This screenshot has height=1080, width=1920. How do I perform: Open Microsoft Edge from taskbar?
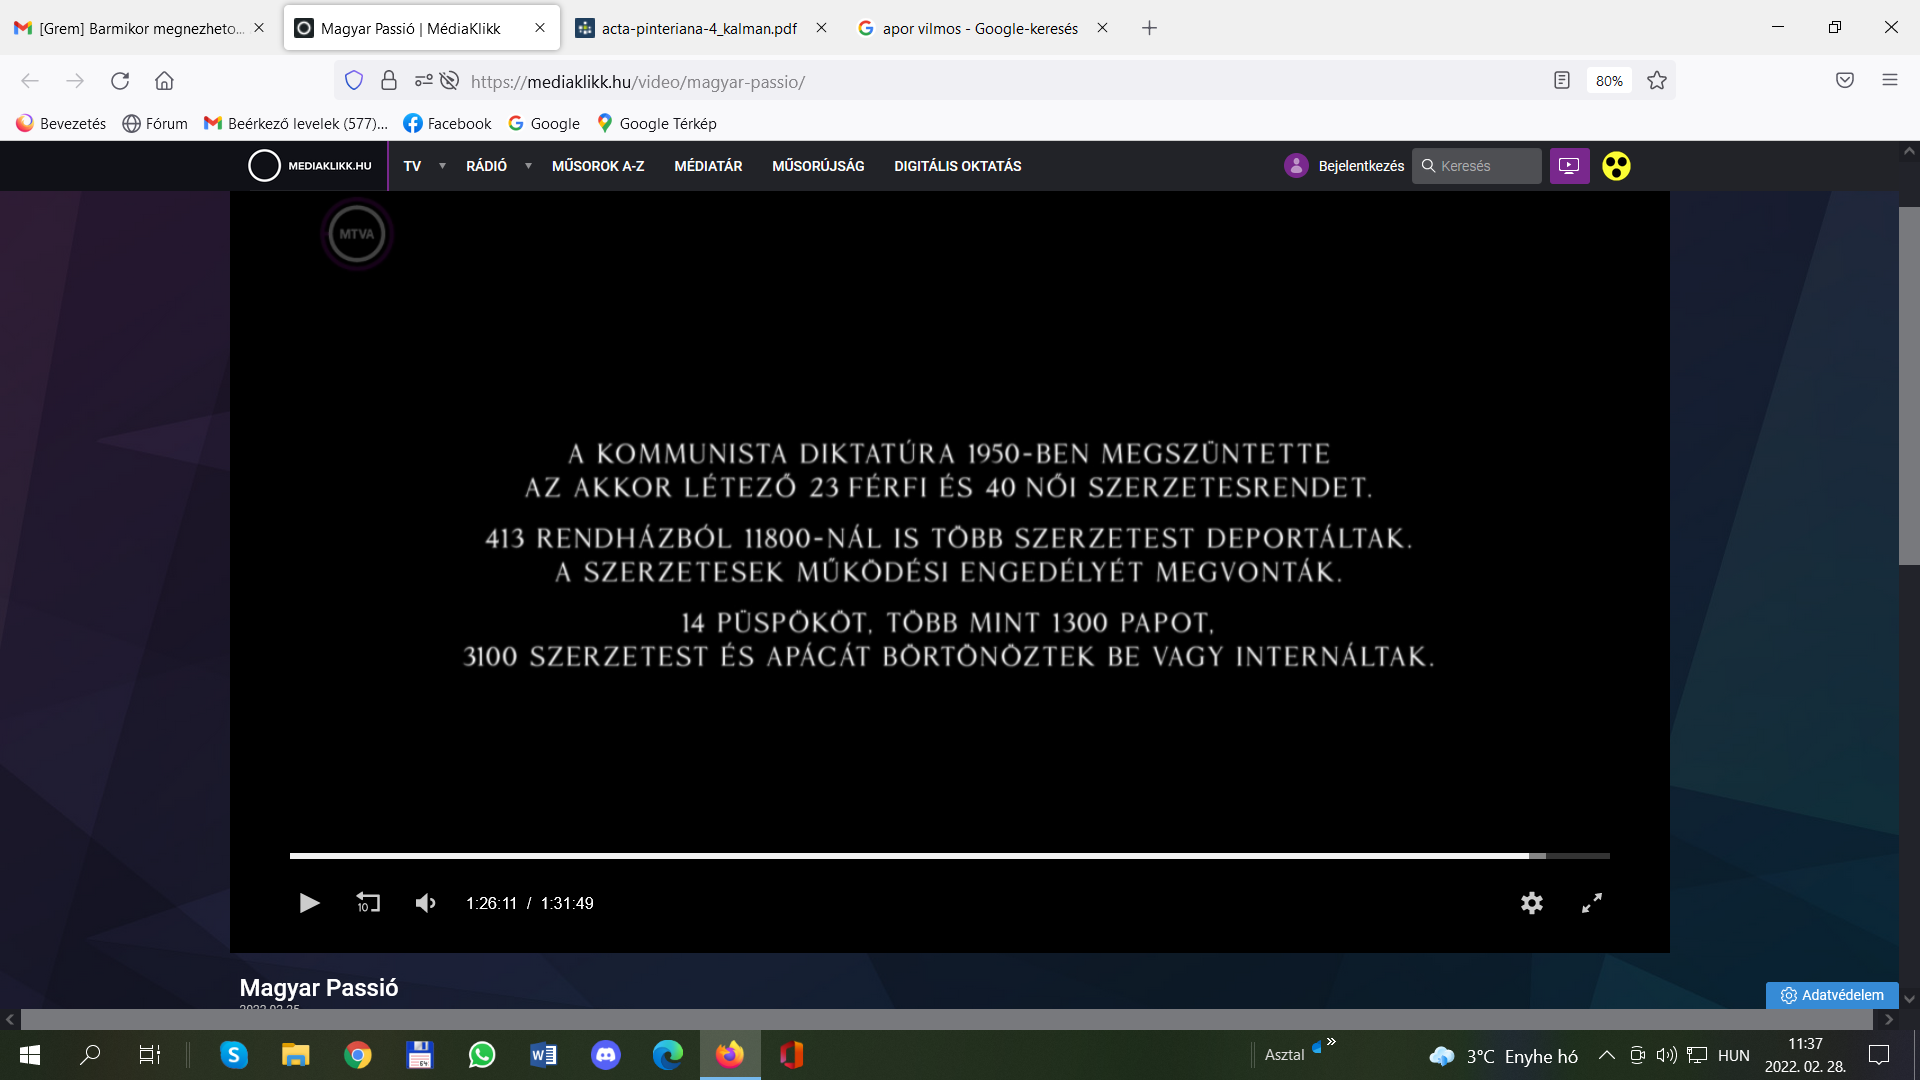pyautogui.click(x=668, y=1055)
